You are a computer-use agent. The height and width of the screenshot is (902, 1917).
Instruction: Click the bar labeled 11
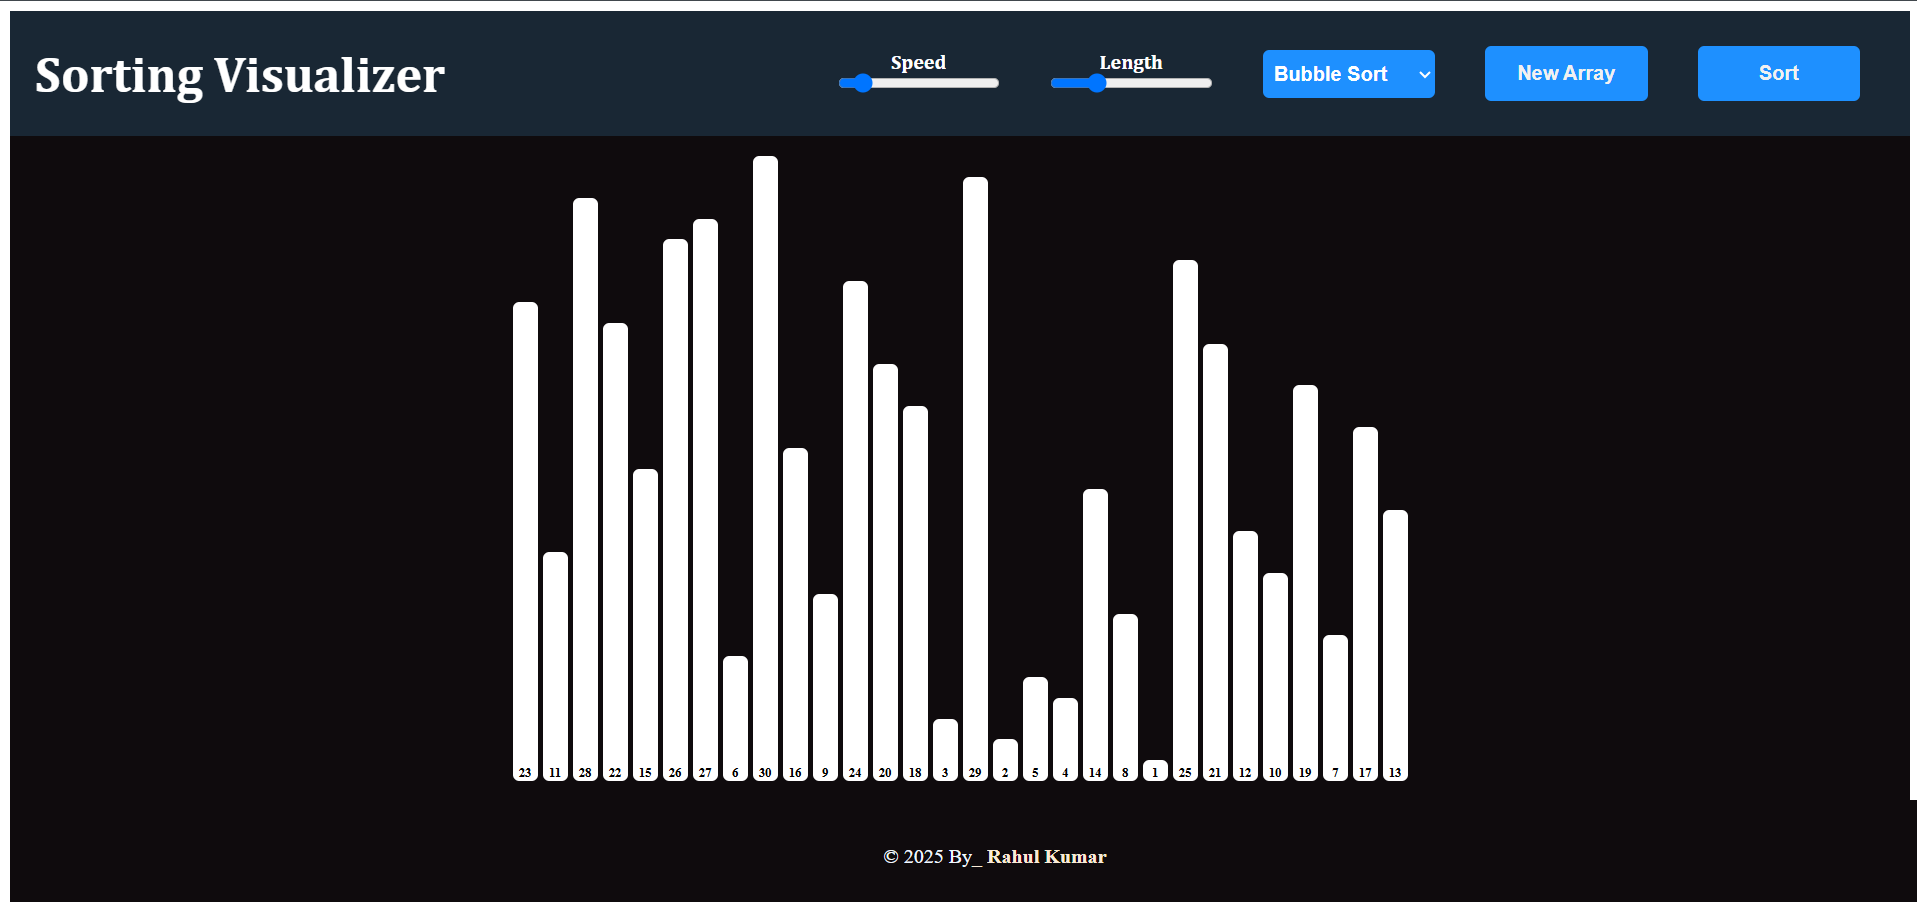tap(555, 666)
